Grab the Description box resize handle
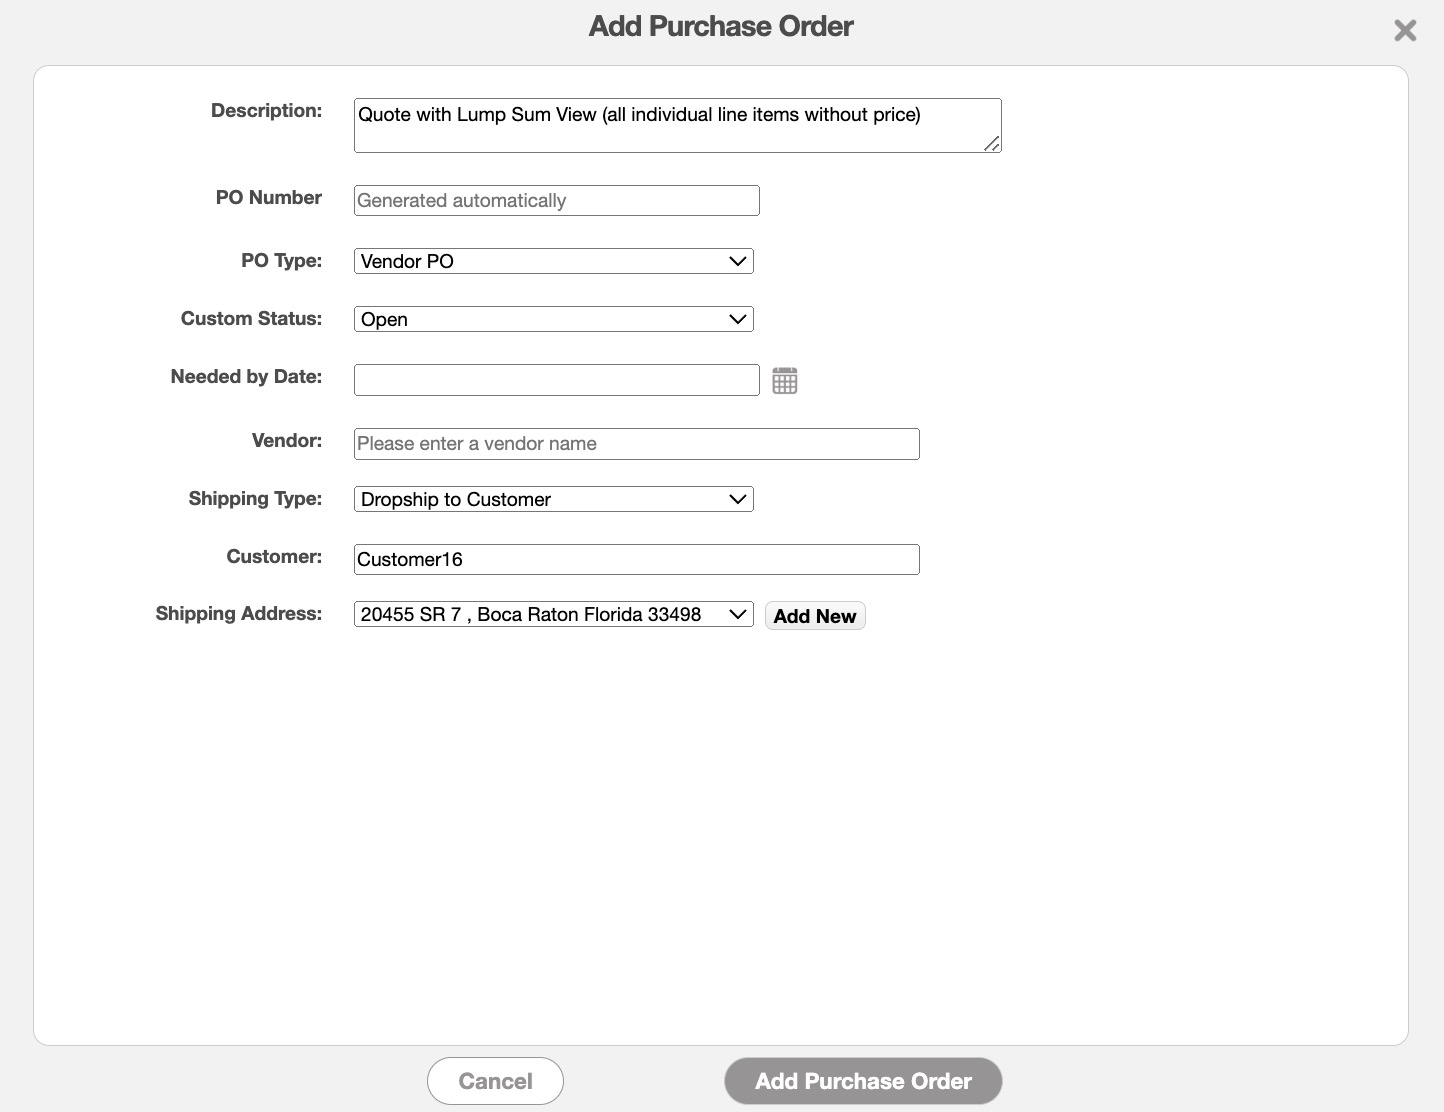The height and width of the screenshot is (1112, 1444). tap(991, 144)
